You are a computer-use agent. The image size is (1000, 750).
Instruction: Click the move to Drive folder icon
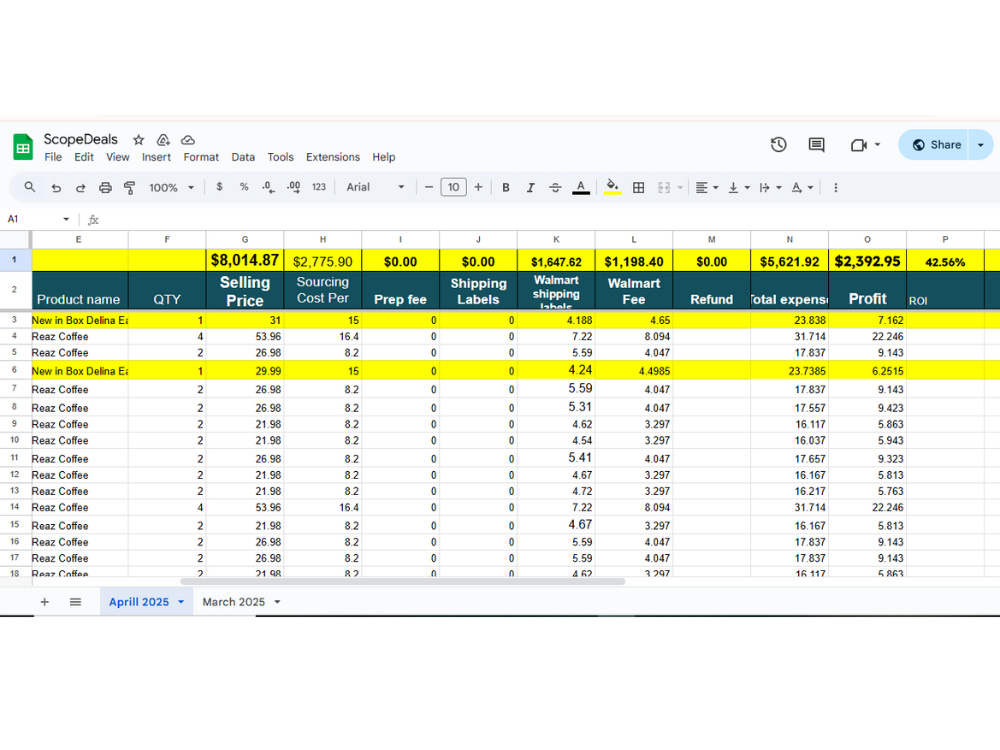click(x=163, y=140)
